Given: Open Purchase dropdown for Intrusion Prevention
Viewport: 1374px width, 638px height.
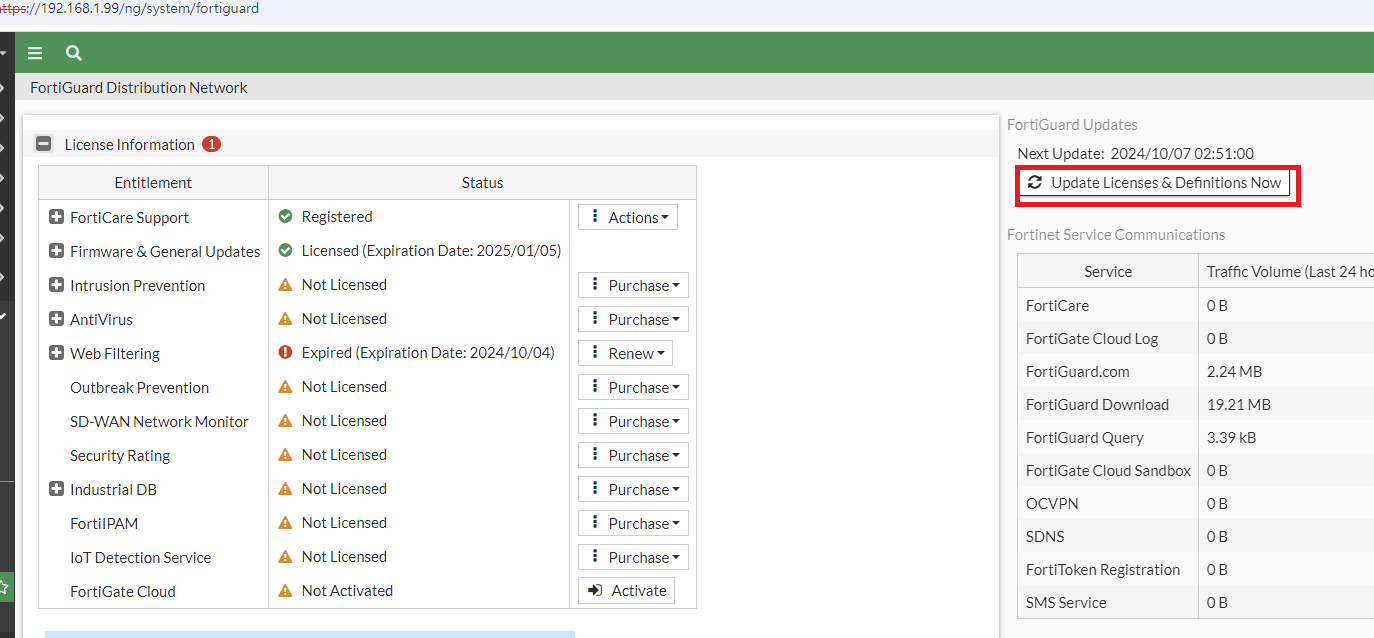Looking at the screenshot, I should tap(633, 285).
